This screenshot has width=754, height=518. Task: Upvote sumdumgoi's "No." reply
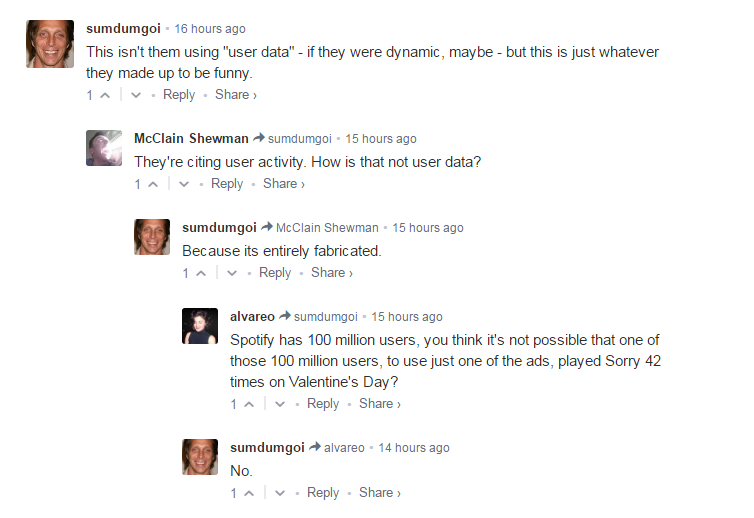tap(248, 493)
